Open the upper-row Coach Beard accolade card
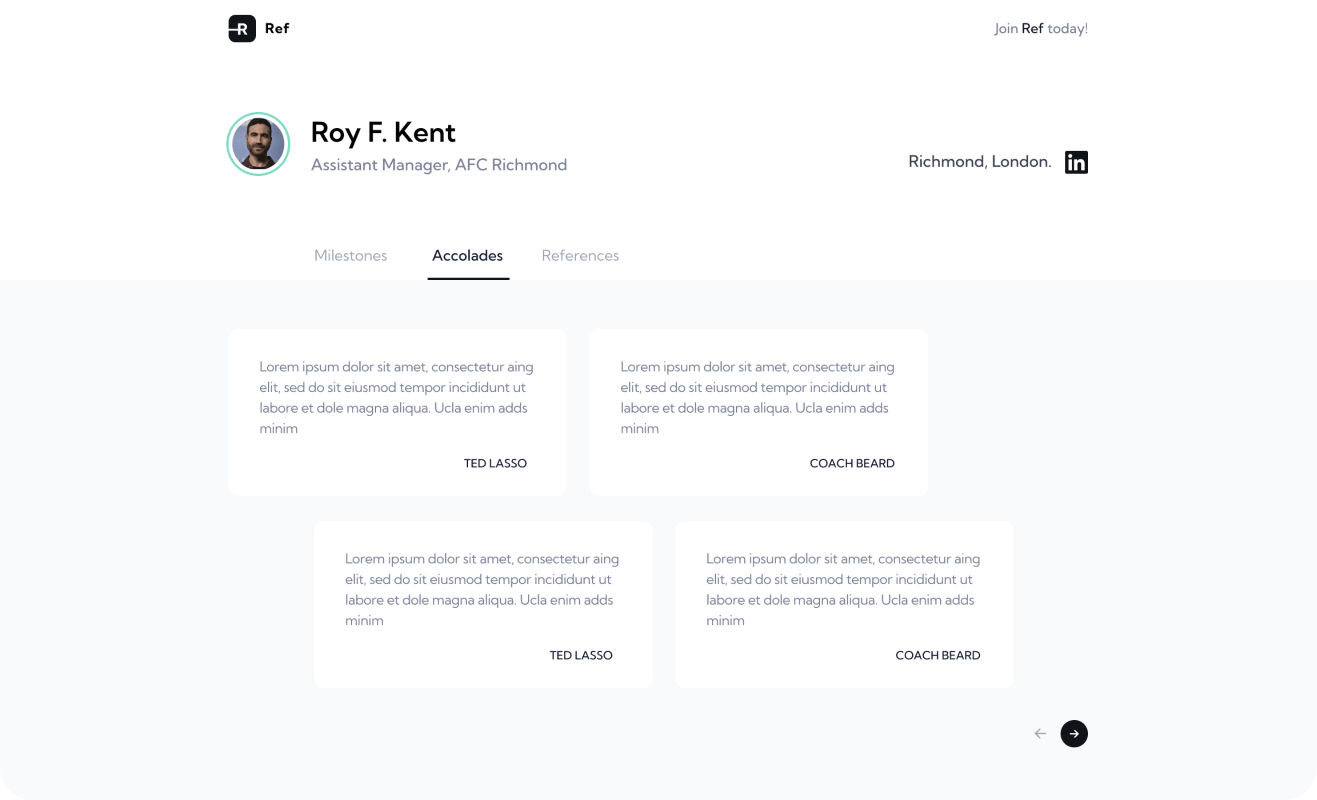Viewport: 1317px width, 800px height. point(758,412)
